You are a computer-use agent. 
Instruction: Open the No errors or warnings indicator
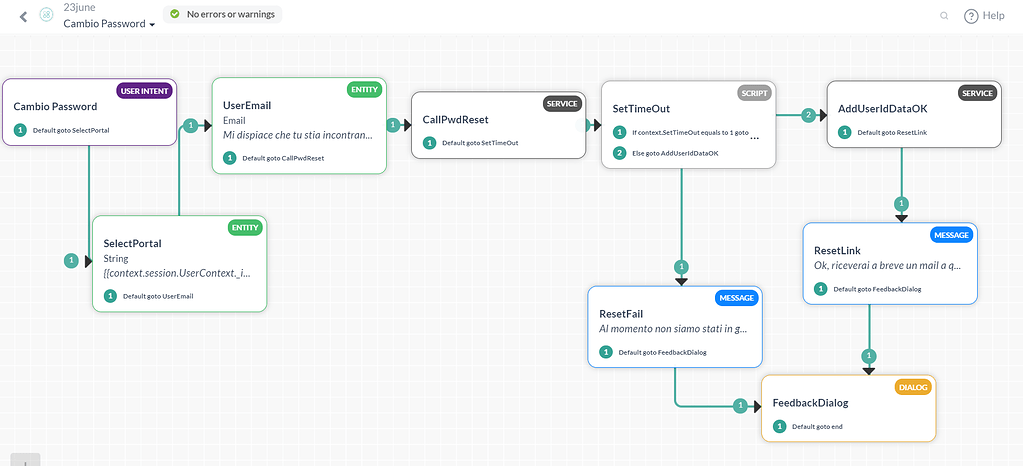click(222, 14)
